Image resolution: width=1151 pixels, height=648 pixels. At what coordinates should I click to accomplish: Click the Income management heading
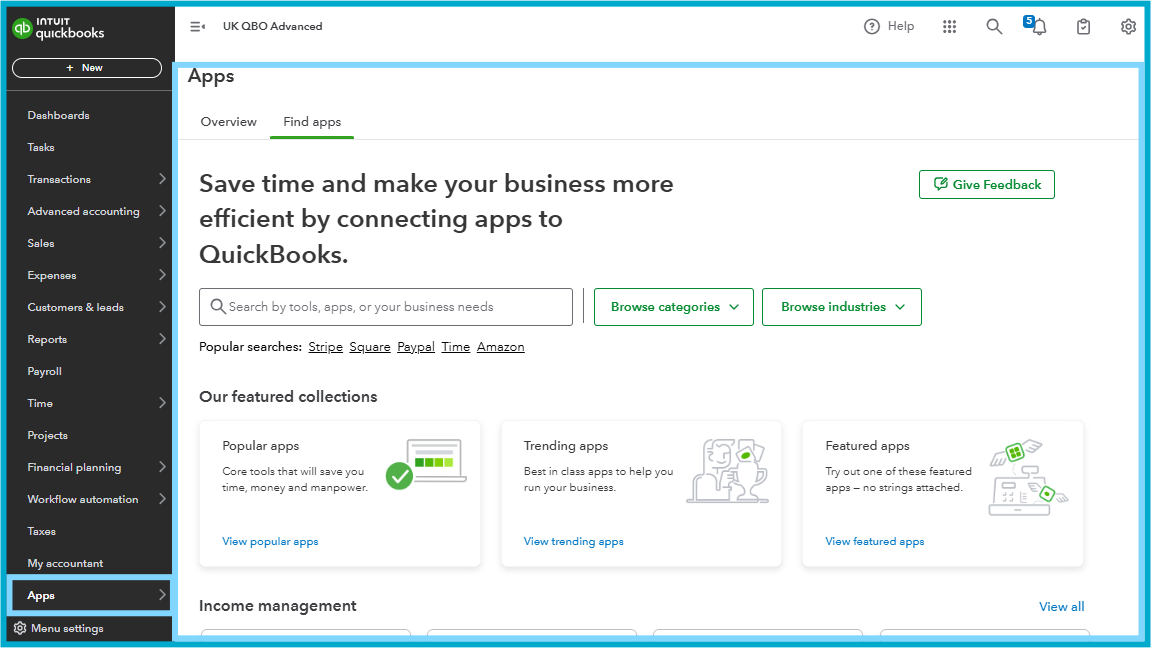[277, 606]
